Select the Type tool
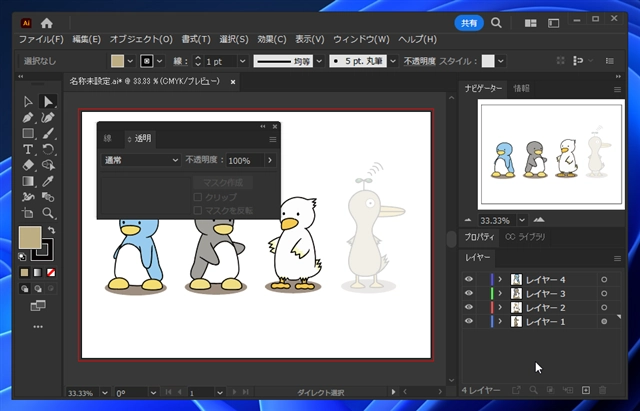 28,149
